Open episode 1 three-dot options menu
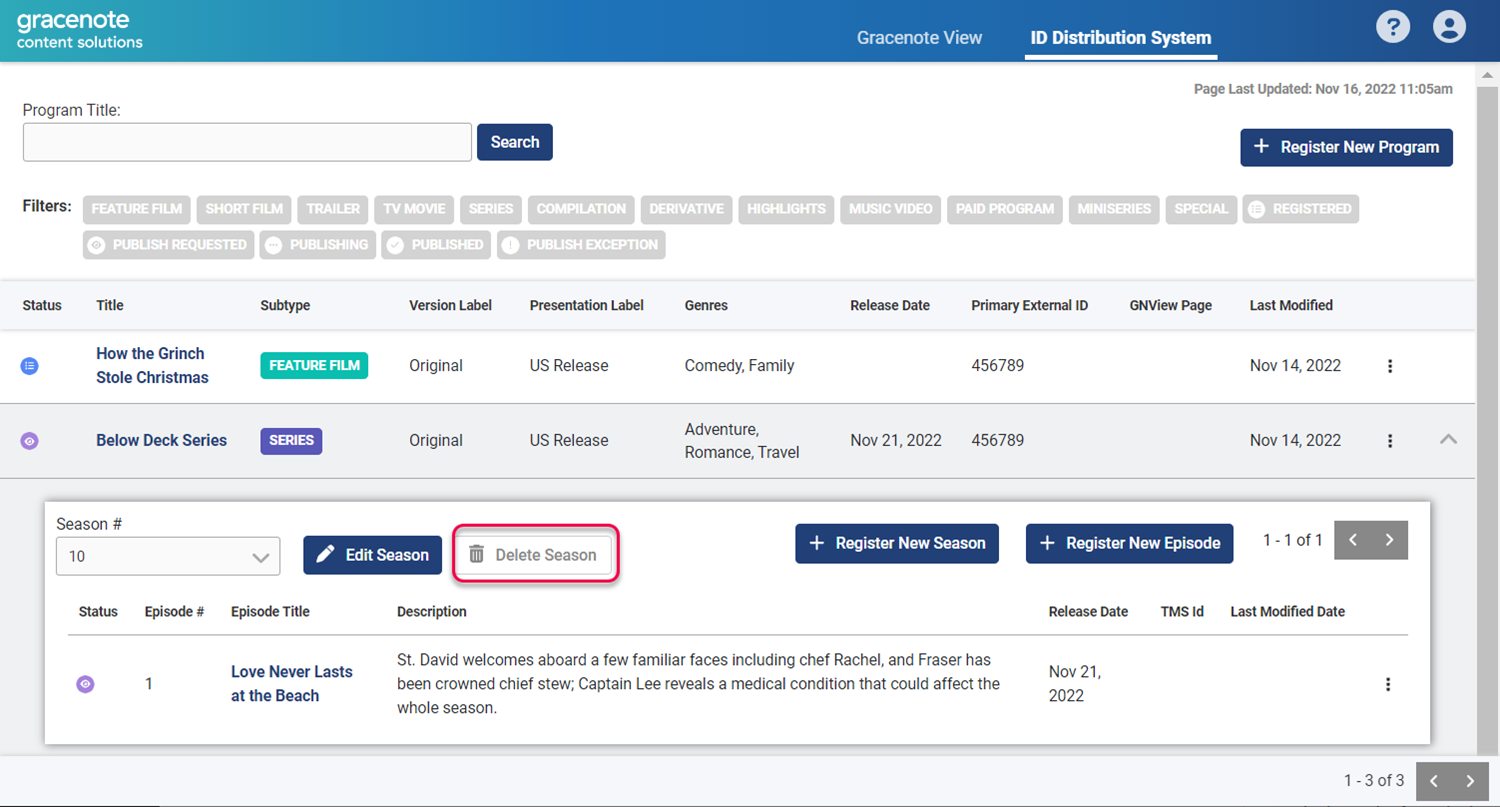The width and height of the screenshot is (1500, 807). [1387, 684]
